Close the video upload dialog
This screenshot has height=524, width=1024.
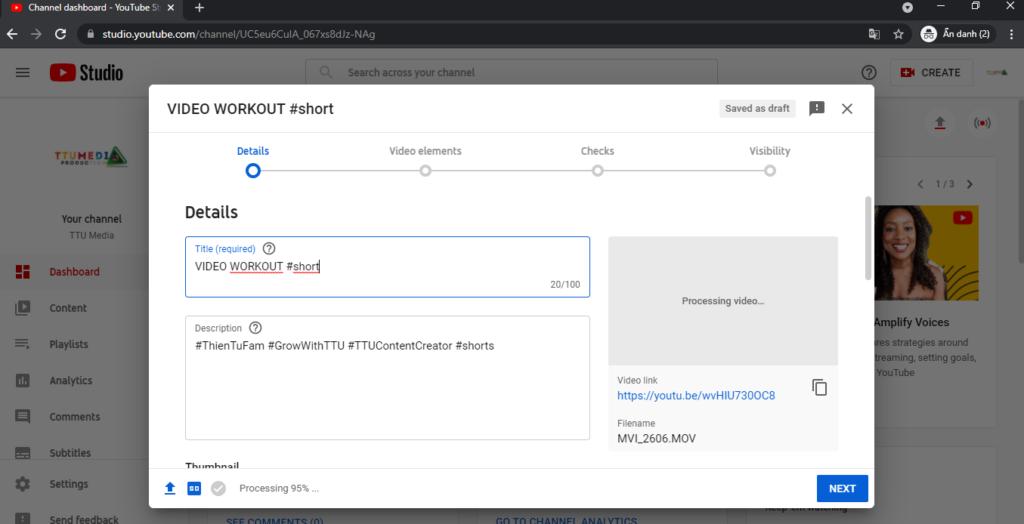847,108
